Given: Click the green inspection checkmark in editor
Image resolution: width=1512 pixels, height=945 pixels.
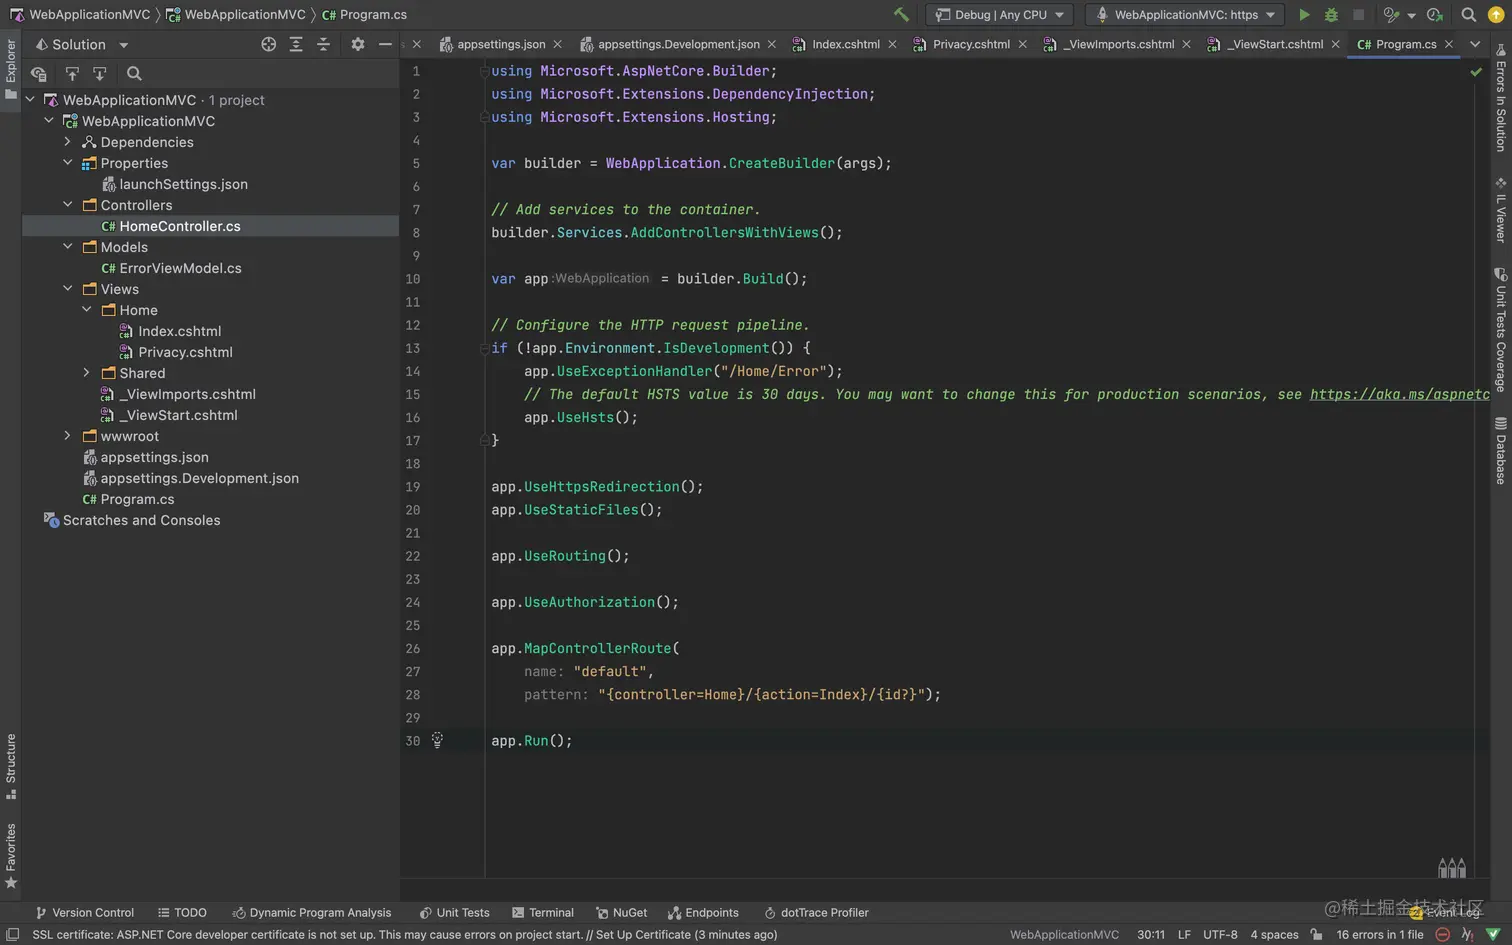Looking at the screenshot, I should (1476, 71).
